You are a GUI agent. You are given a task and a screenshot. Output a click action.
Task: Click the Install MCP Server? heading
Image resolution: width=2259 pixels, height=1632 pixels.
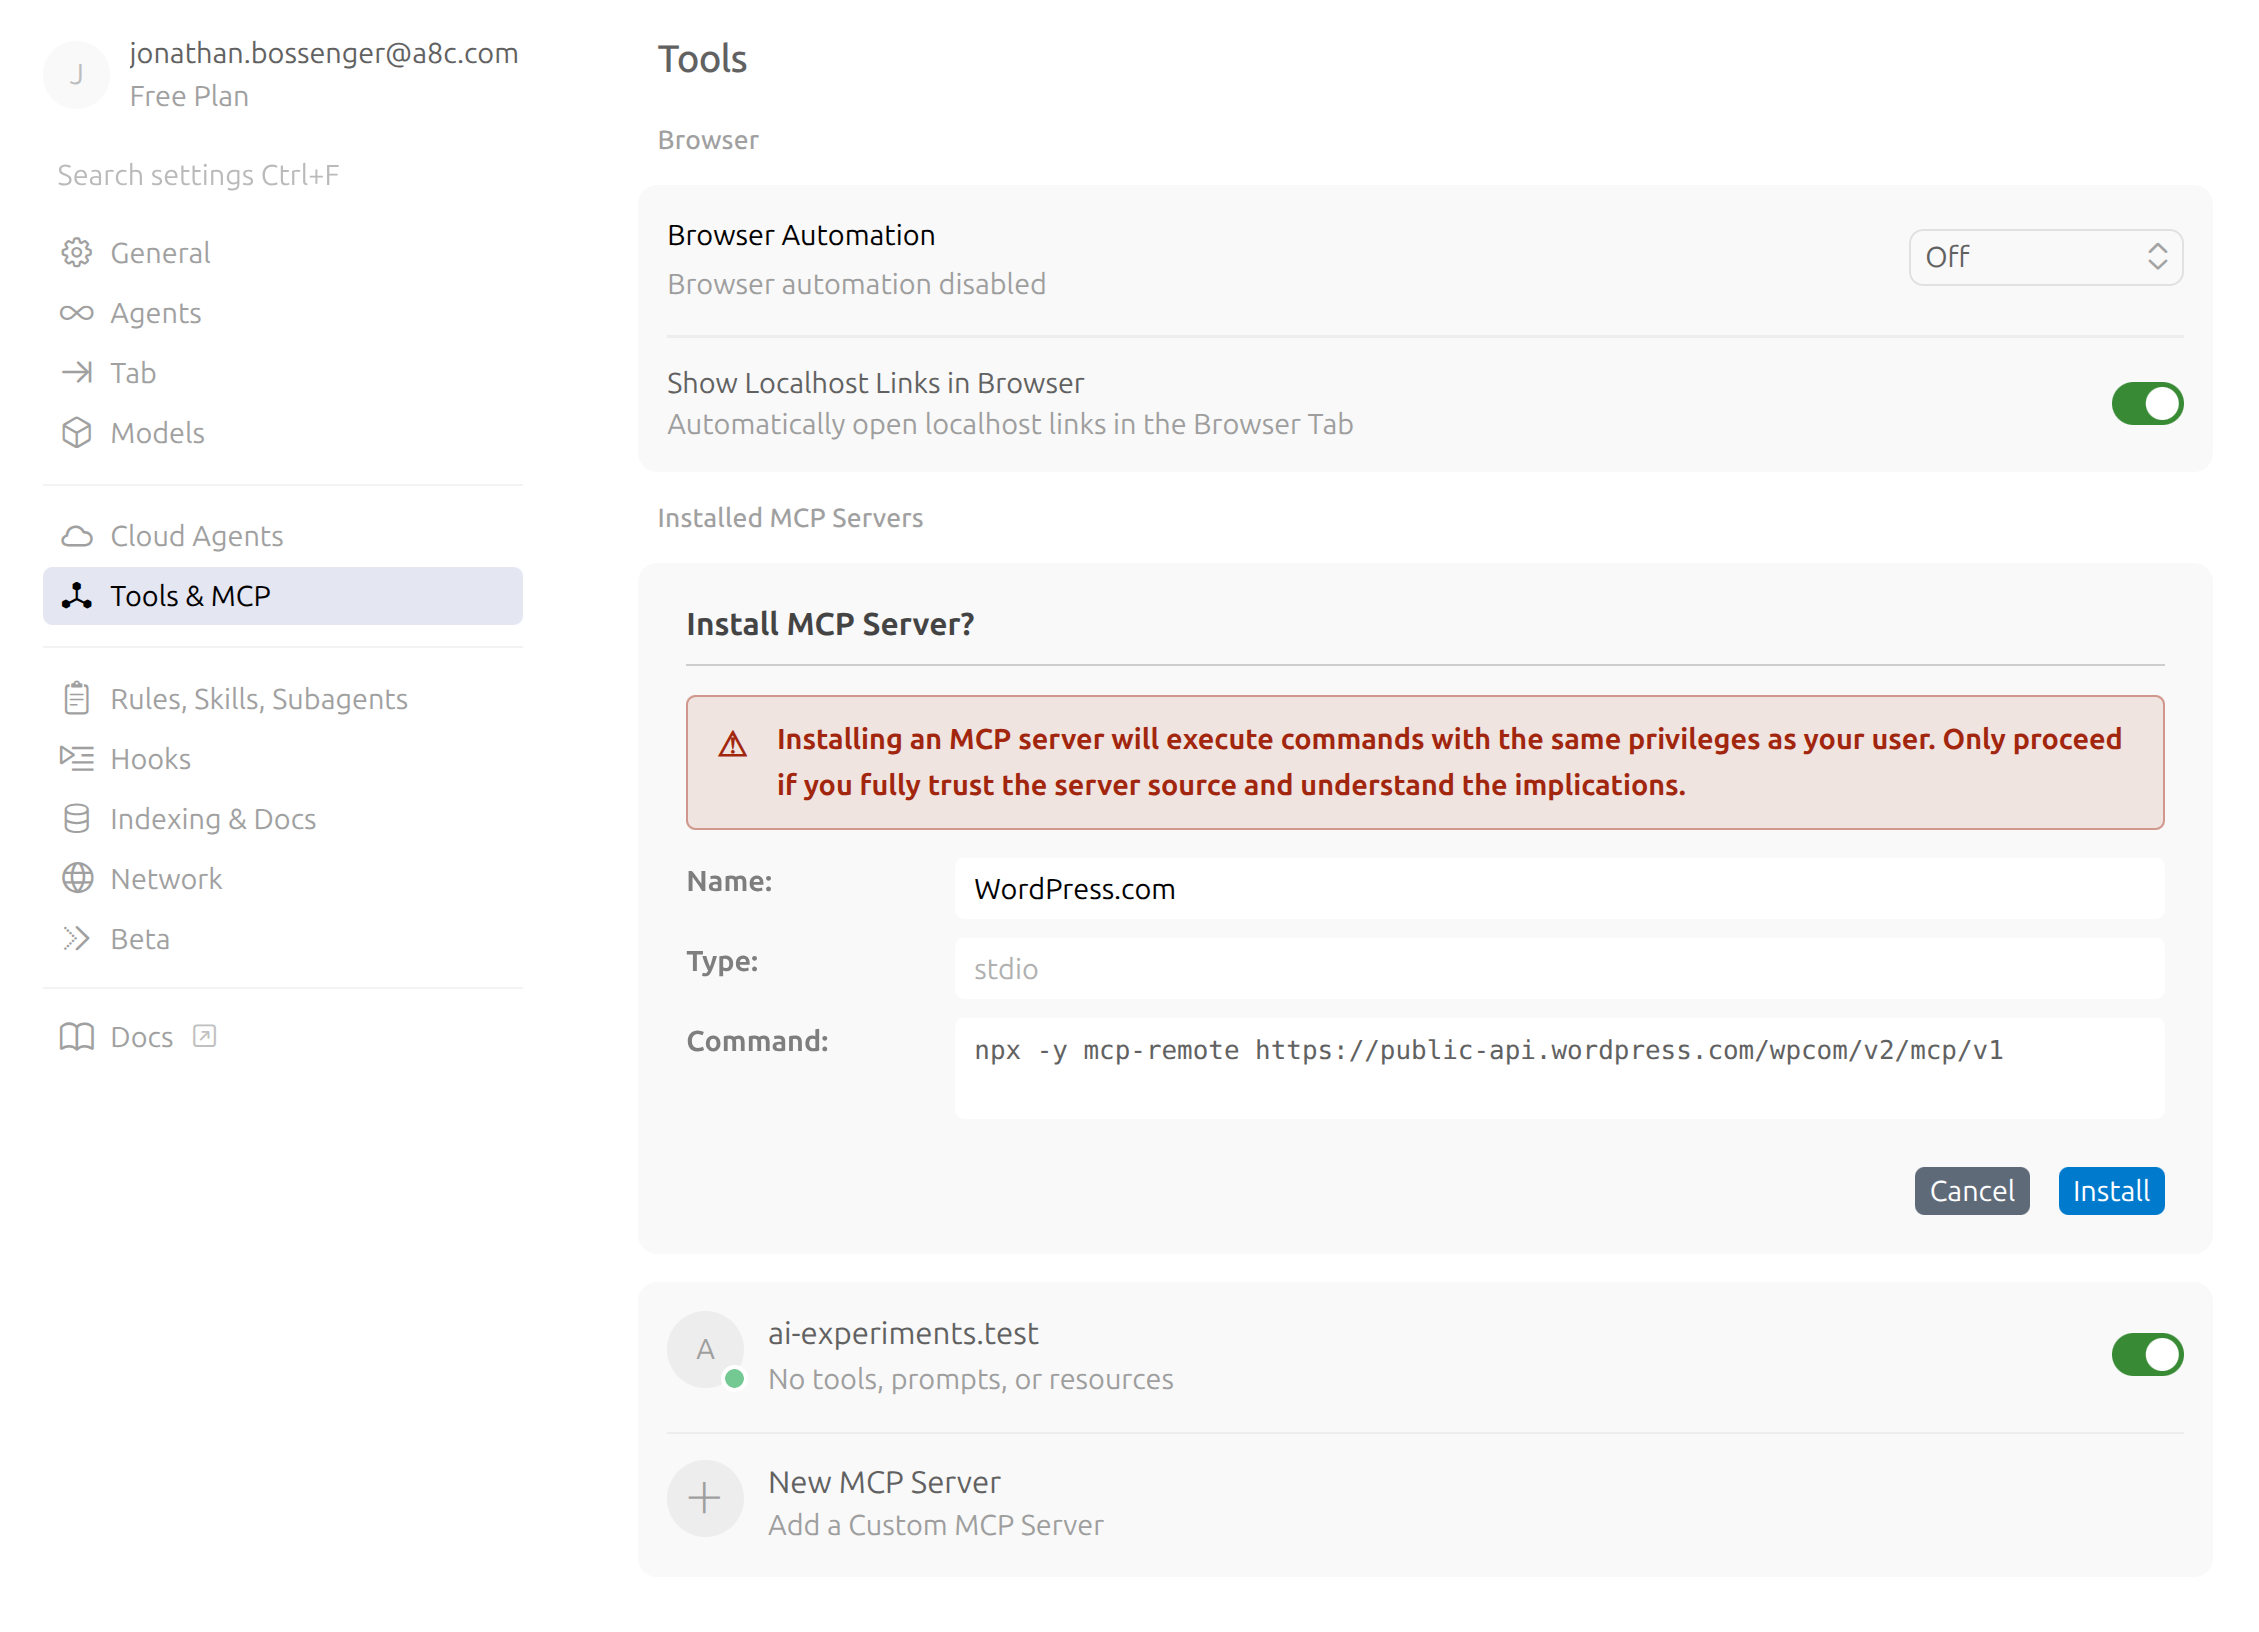[x=830, y=624]
